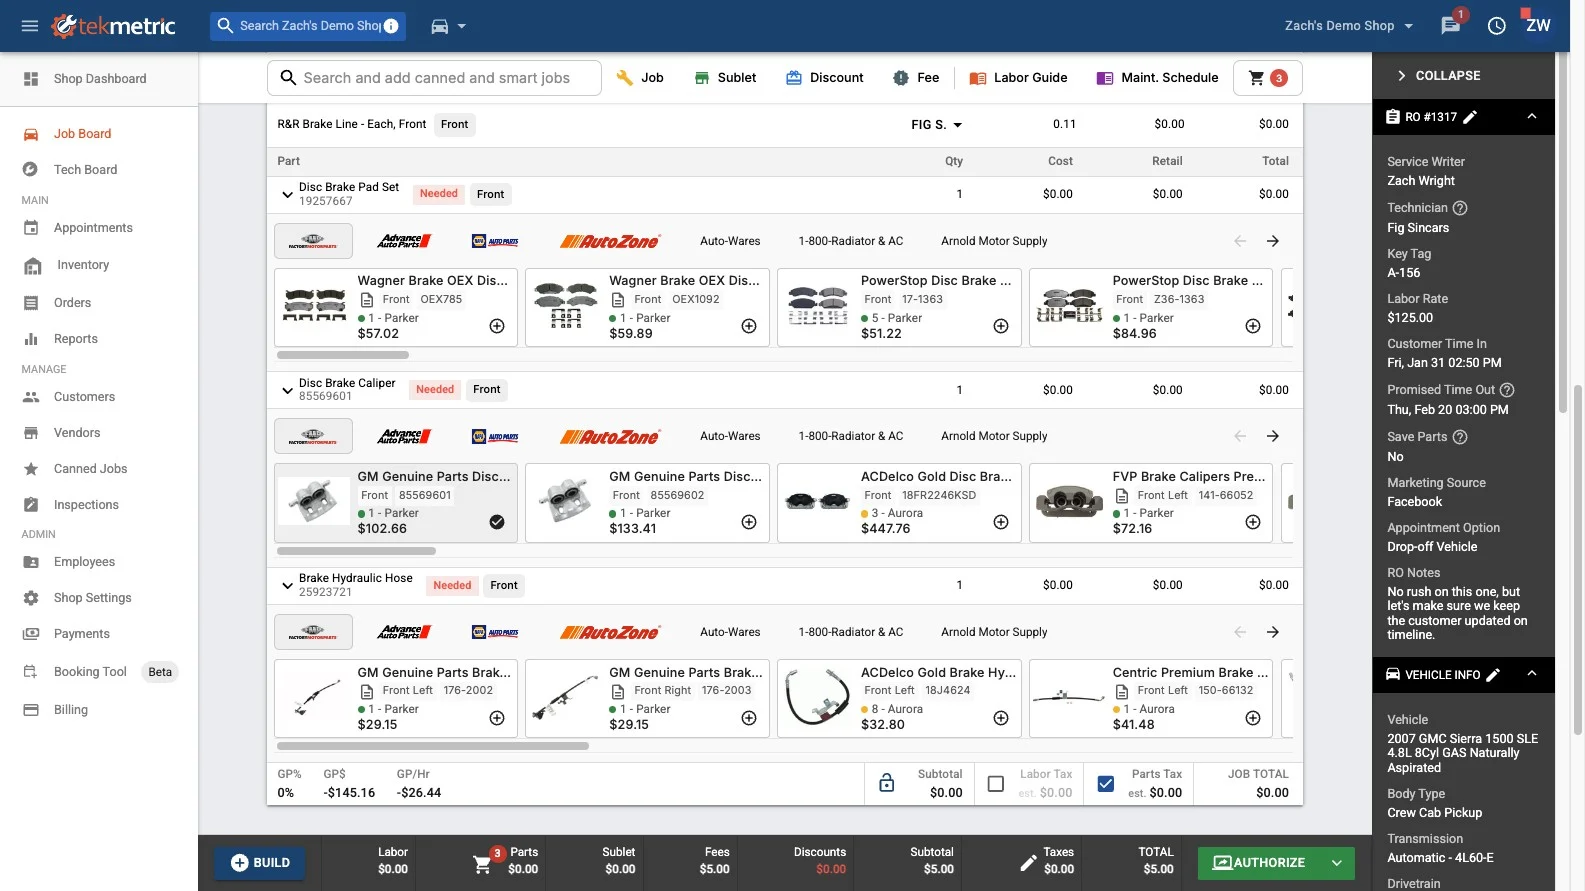The height and width of the screenshot is (891, 1585).
Task: Add GM caliper 85569602 to cart
Action: (749, 522)
